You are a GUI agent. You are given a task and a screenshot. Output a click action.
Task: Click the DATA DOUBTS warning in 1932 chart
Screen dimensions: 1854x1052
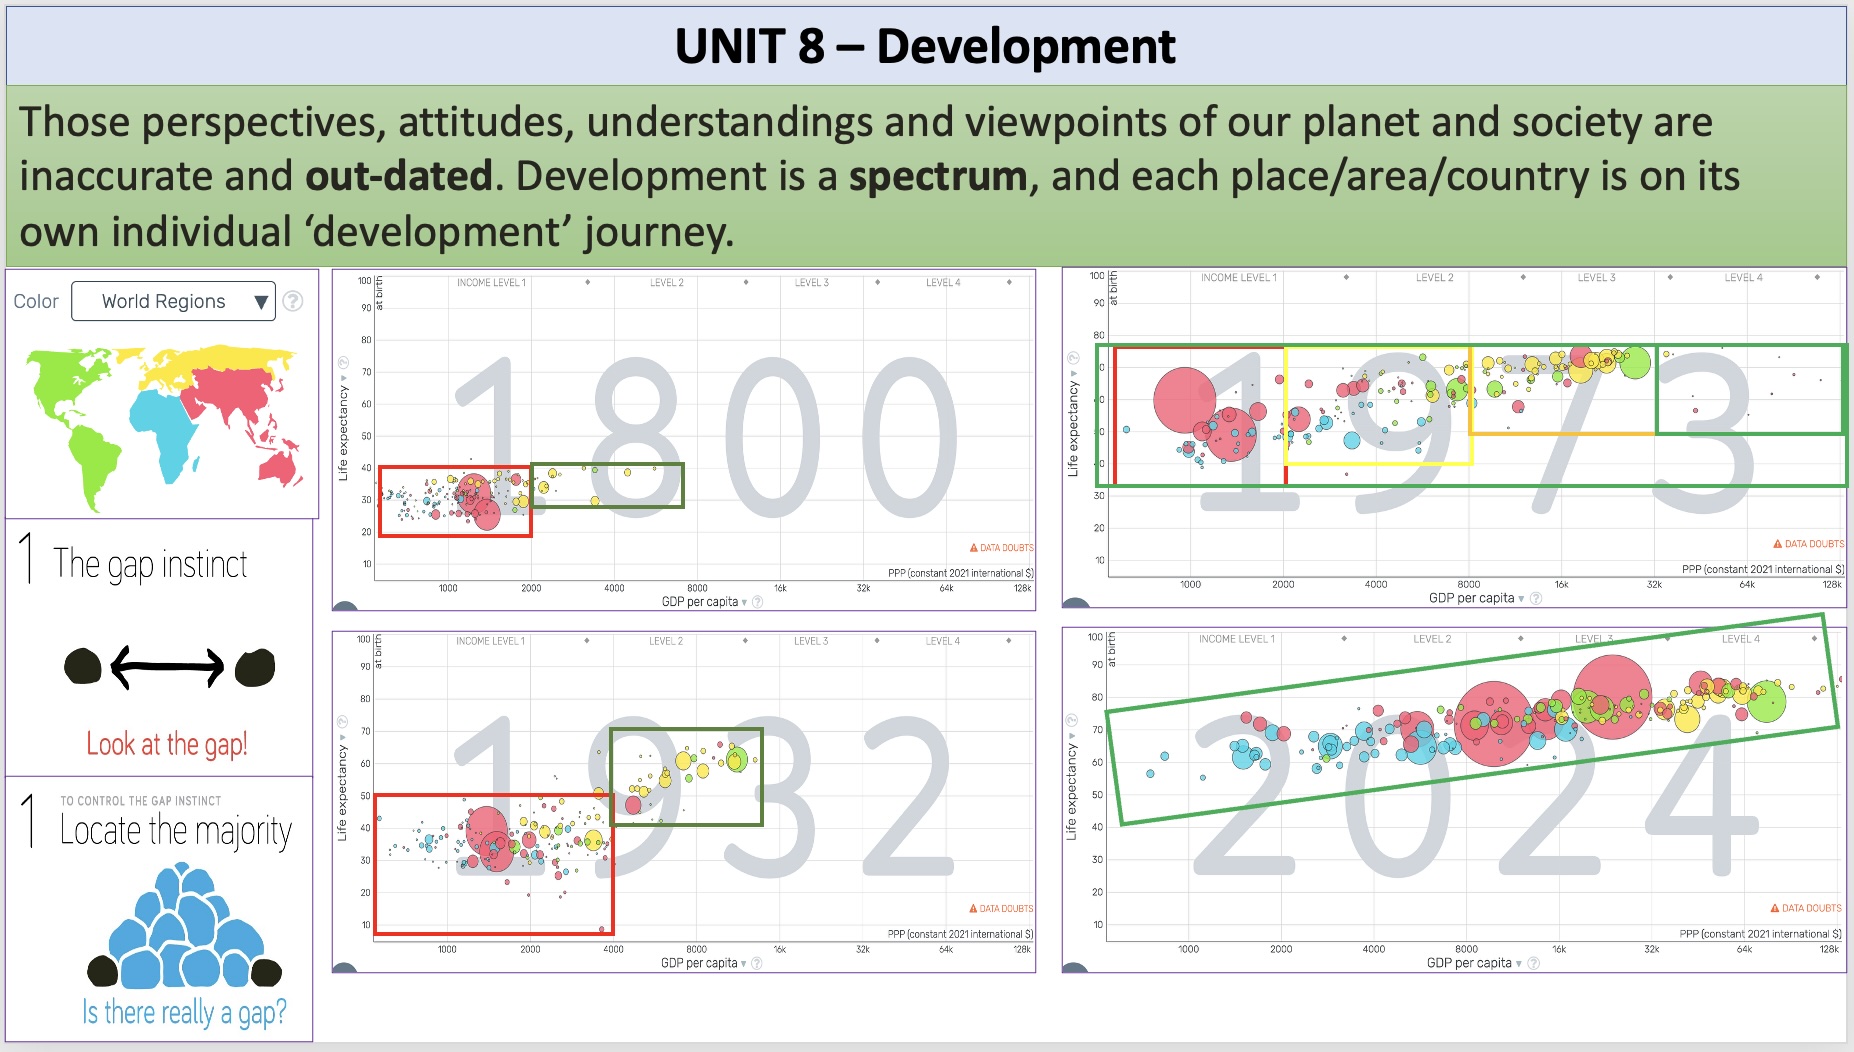tap(1001, 909)
